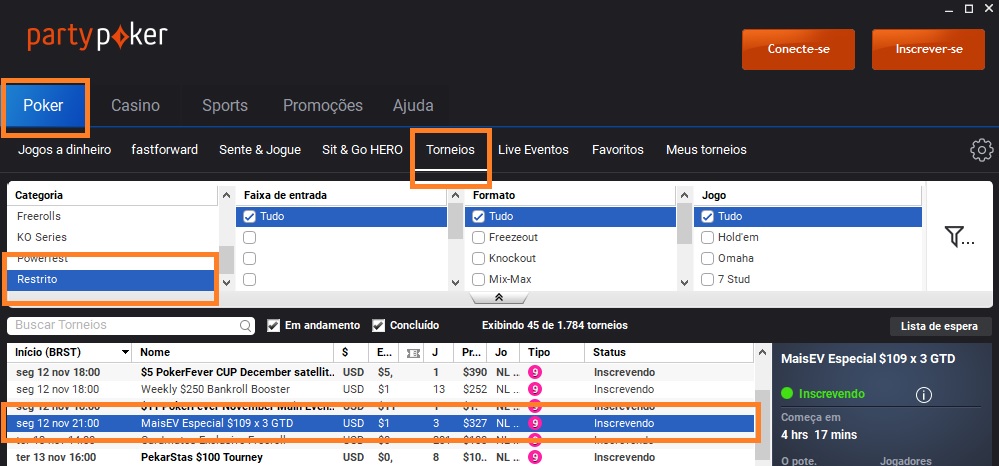Click the search magnifier icon
This screenshot has height=466, width=999.
(245, 326)
